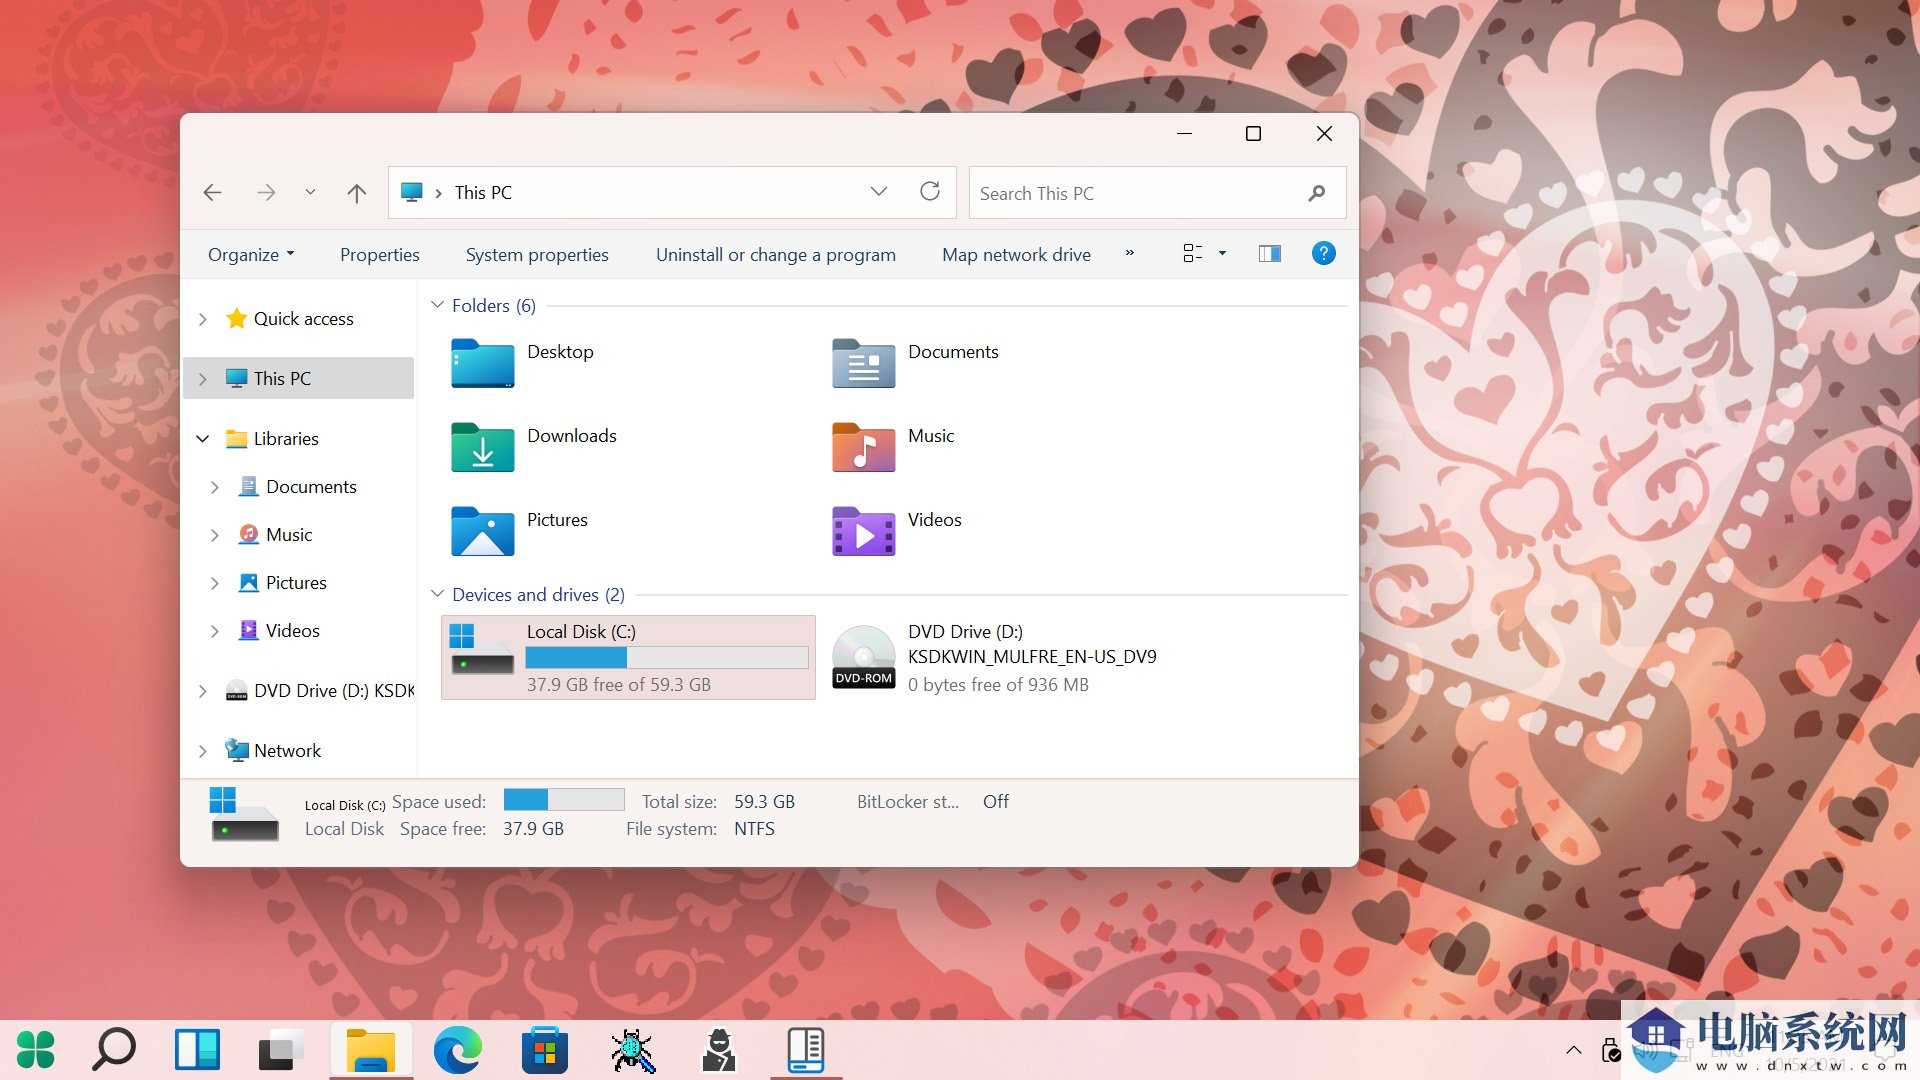Click the Map network drive icon
Screen dimensions: 1920x1080
1015,253
